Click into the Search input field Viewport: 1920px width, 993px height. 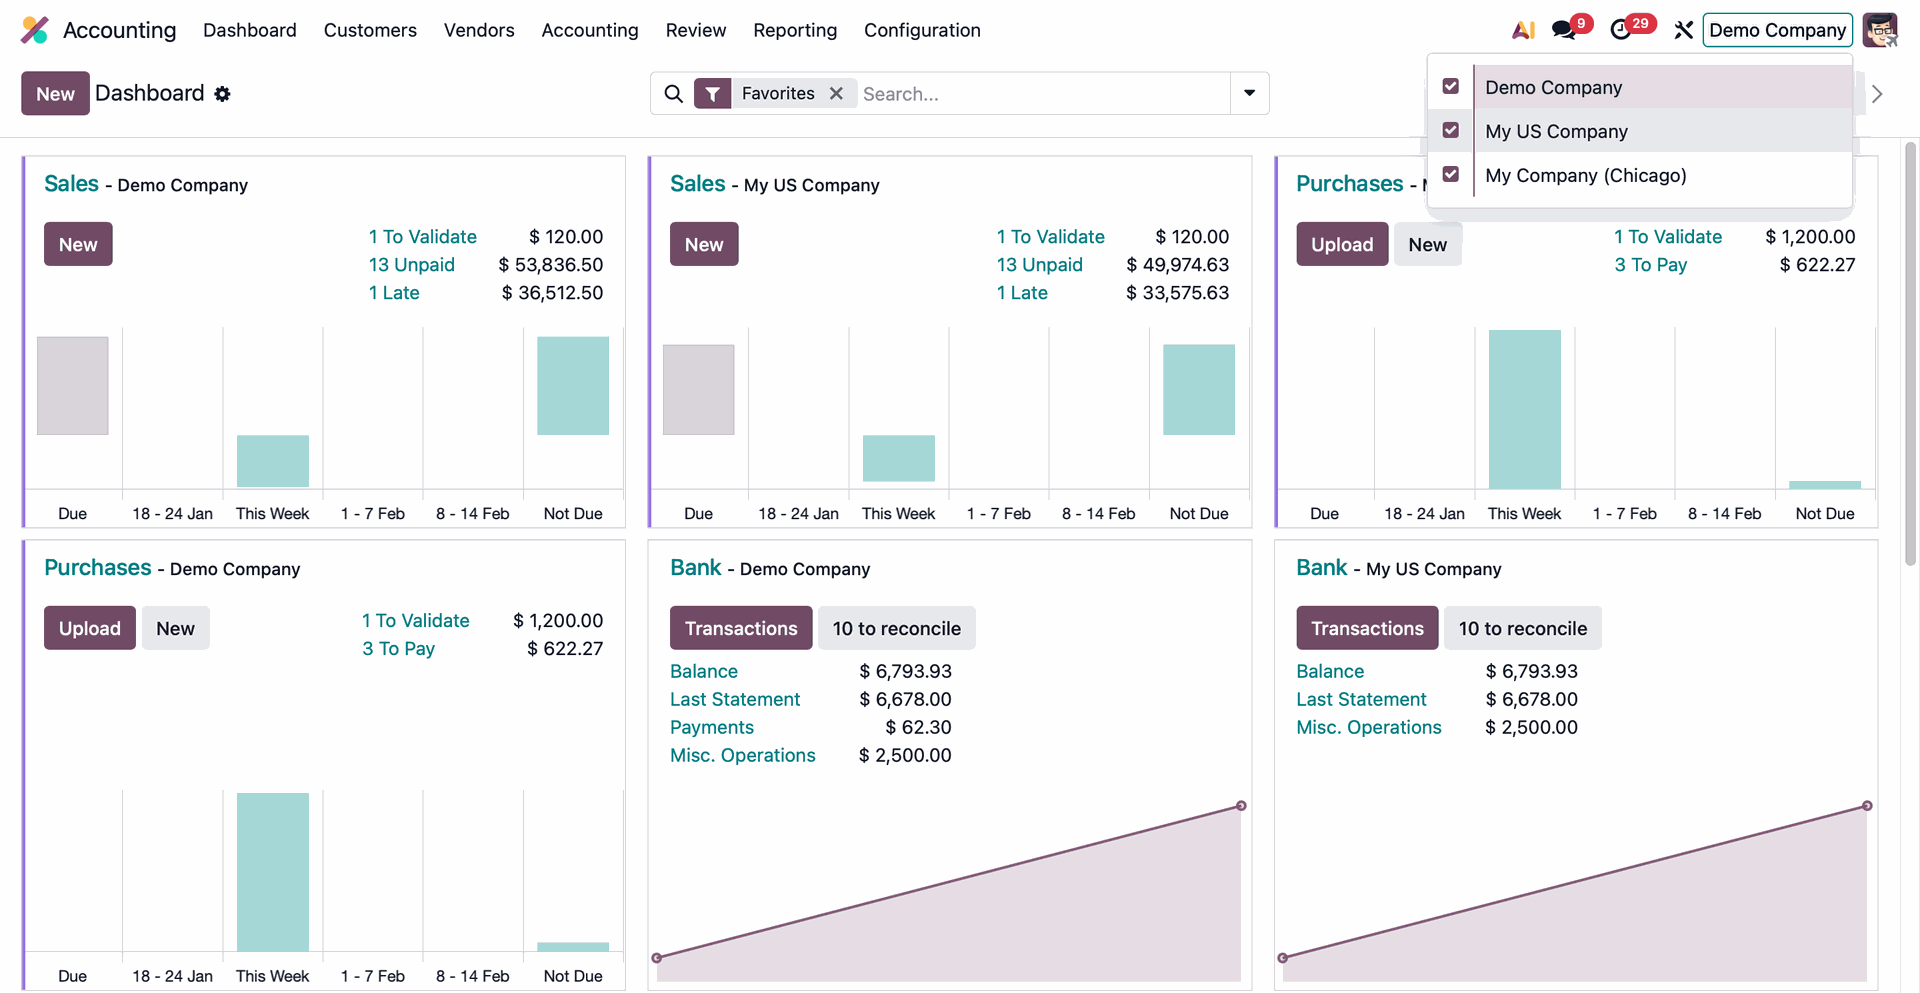(1040, 94)
